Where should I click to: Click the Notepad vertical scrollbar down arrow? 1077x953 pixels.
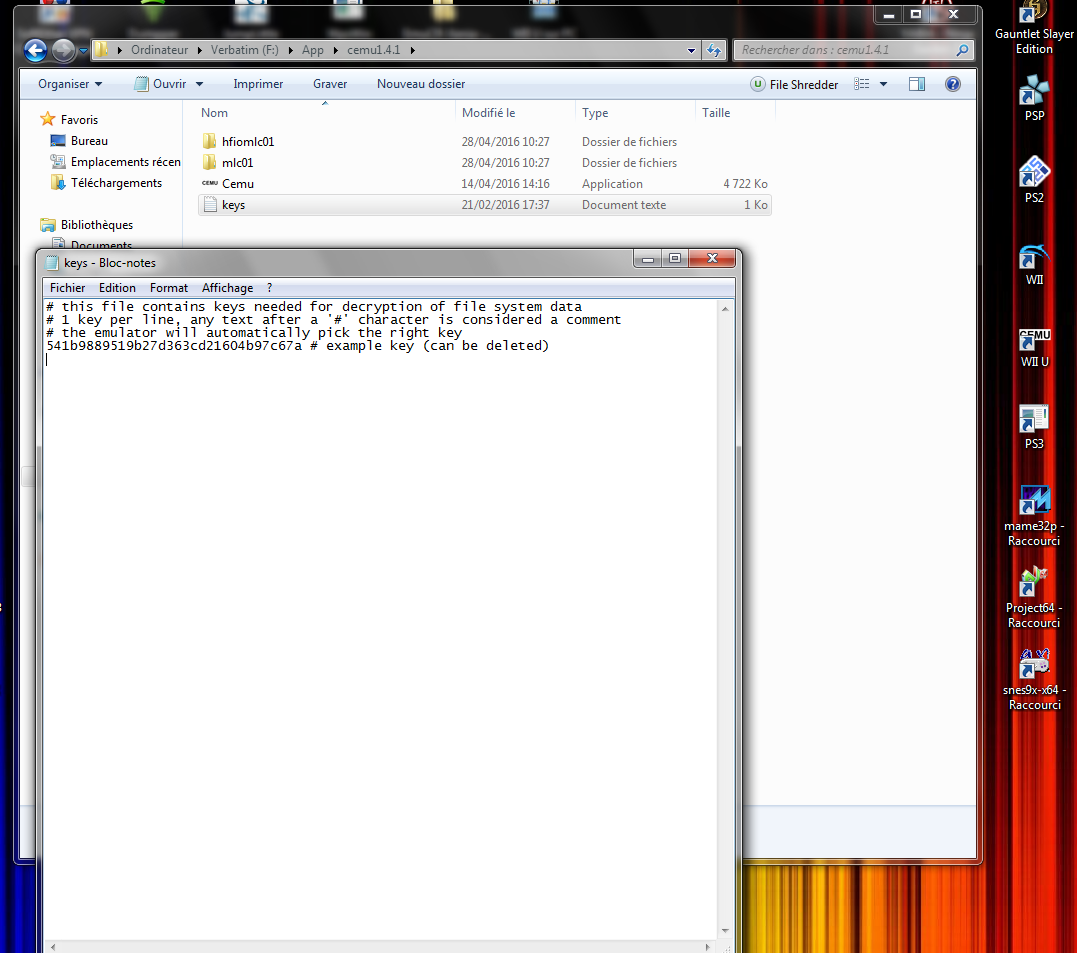[725, 931]
